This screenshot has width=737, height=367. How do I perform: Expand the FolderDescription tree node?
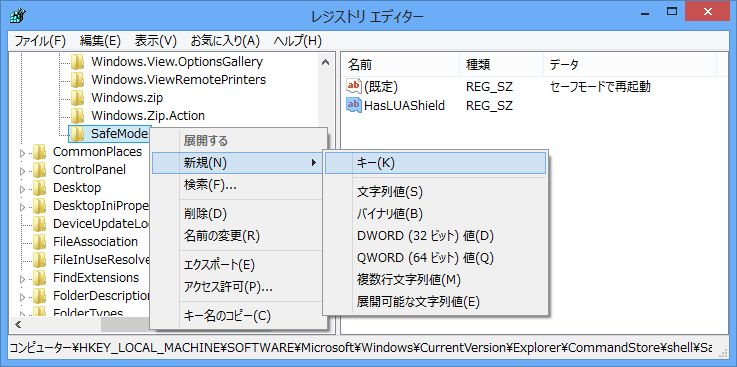coord(23,297)
